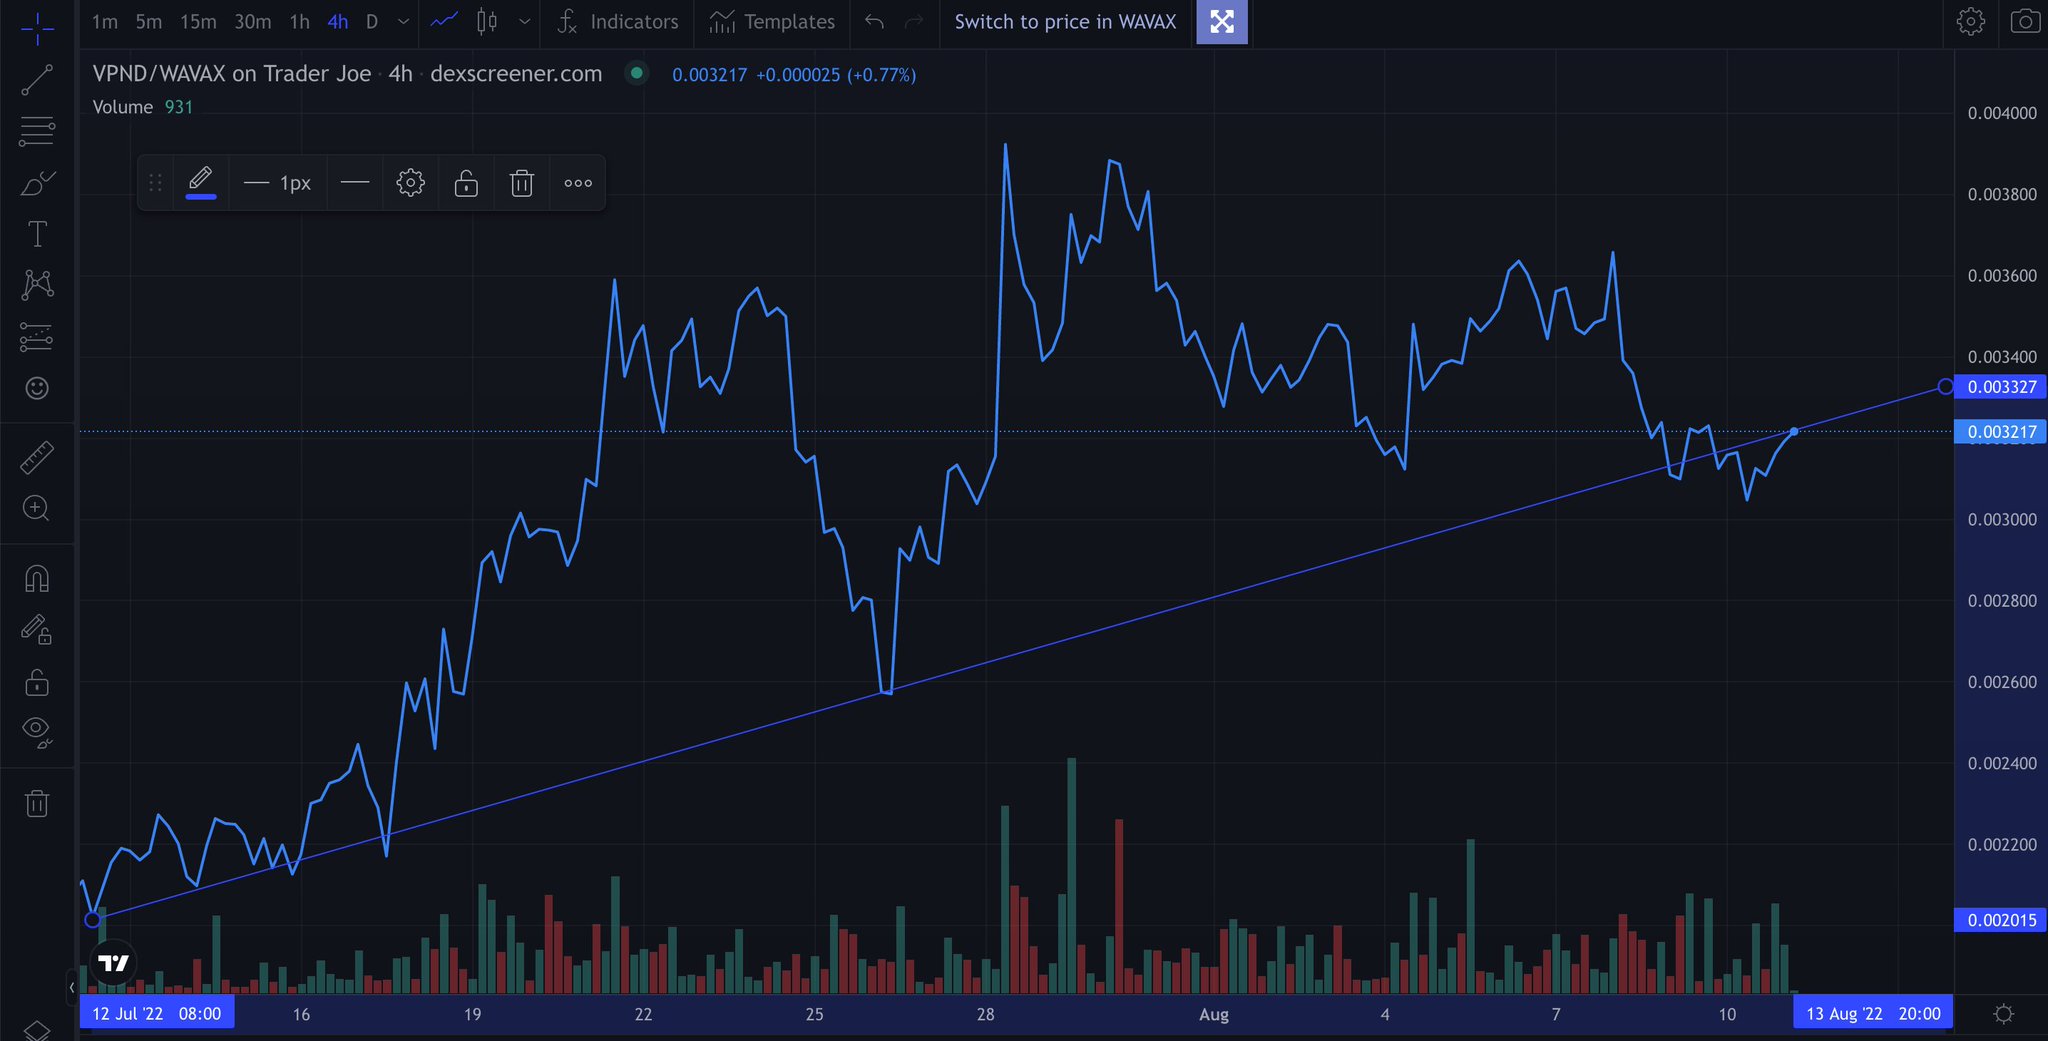Select the Text annotation tool
The height and width of the screenshot is (1041, 2048).
(x=37, y=234)
